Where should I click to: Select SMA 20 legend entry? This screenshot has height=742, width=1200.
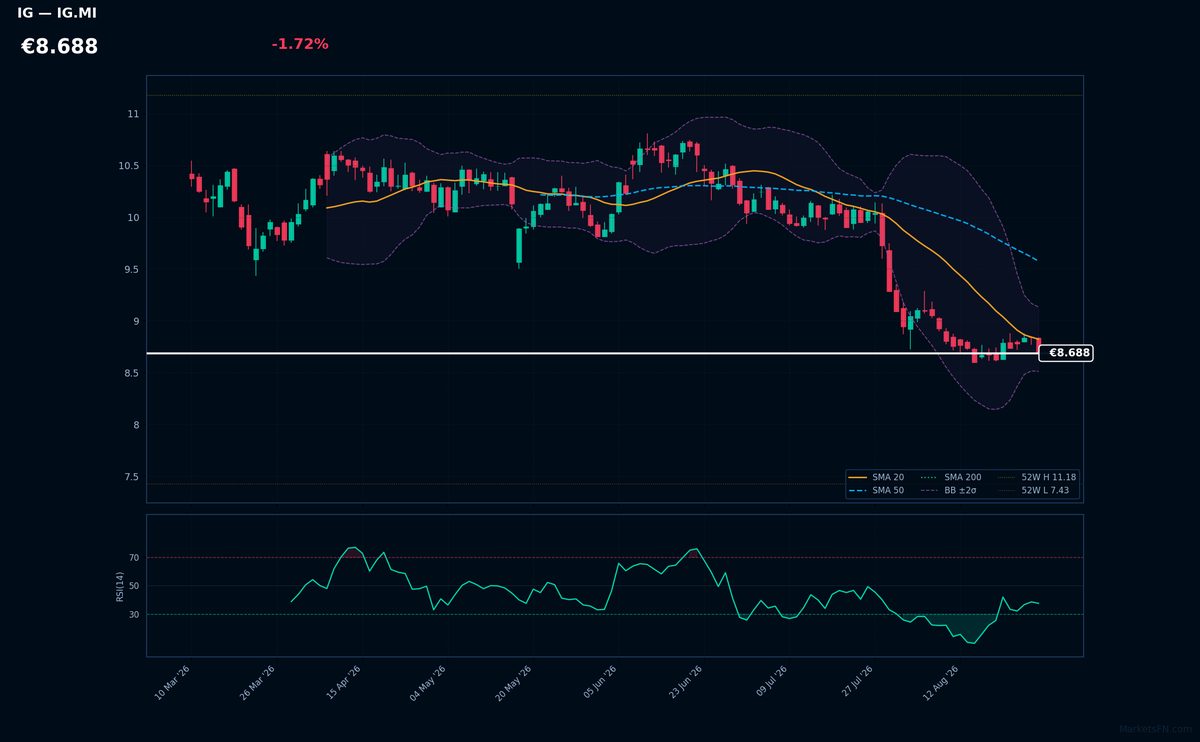tap(876, 478)
